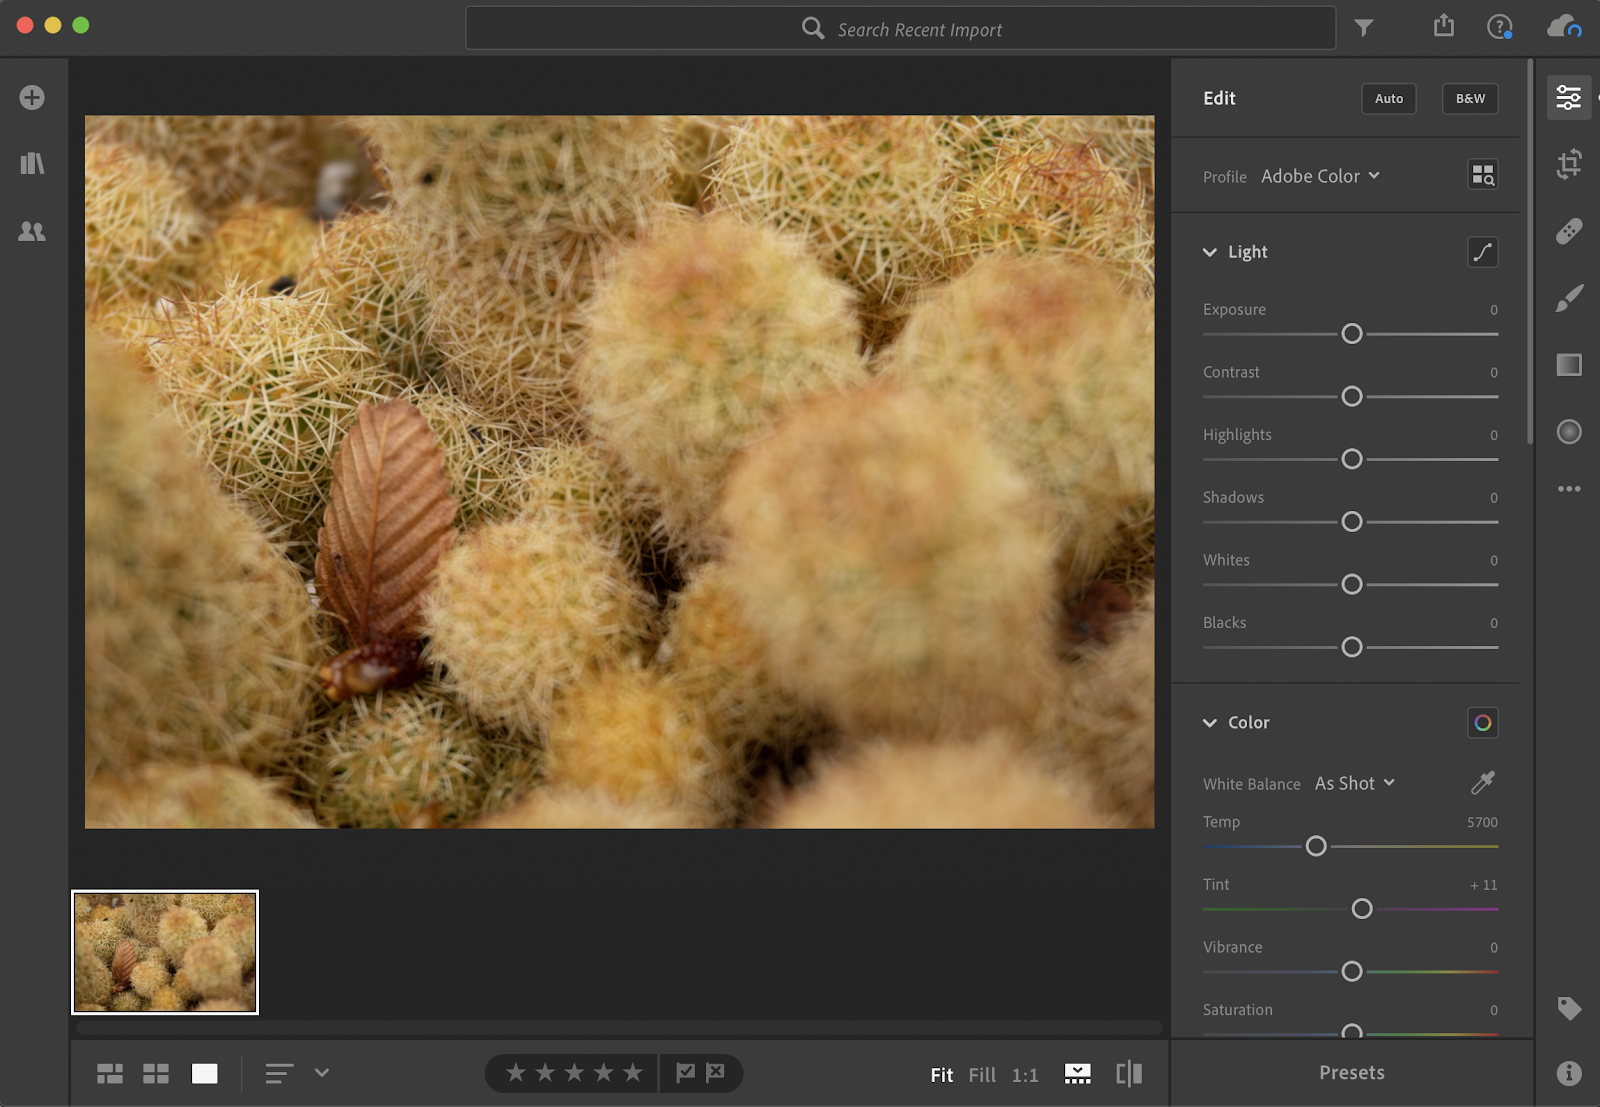Click the Exposure slider handle
This screenshot has width=1600, height=1107.
coord(1351,334)
